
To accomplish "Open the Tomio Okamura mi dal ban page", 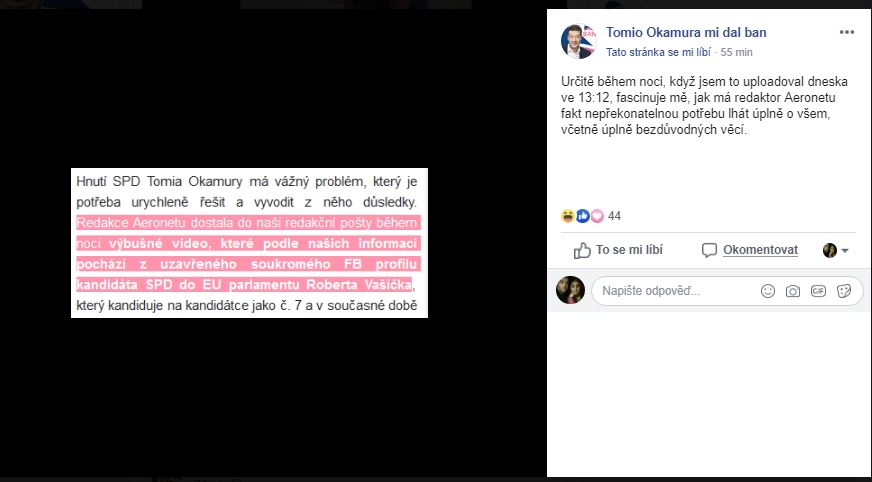I will tap(686, 32).
